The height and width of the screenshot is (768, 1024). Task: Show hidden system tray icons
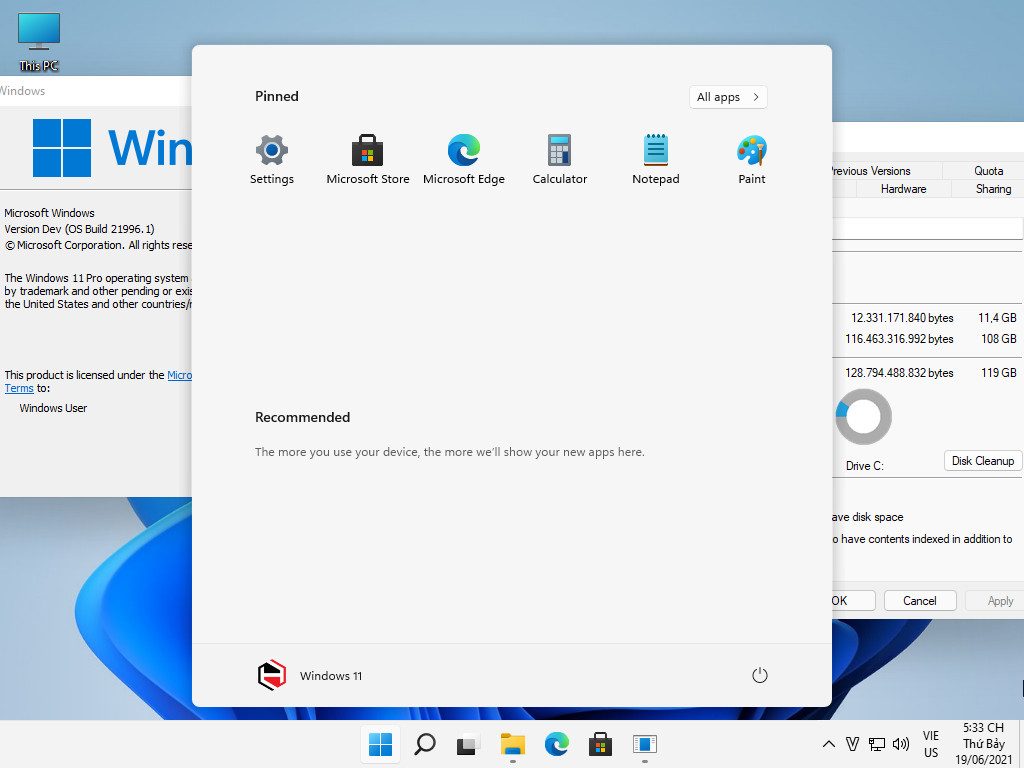pos(828,744)
